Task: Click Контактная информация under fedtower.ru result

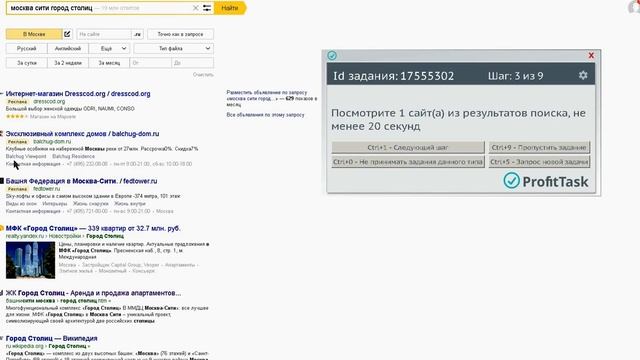Action: 33,211
